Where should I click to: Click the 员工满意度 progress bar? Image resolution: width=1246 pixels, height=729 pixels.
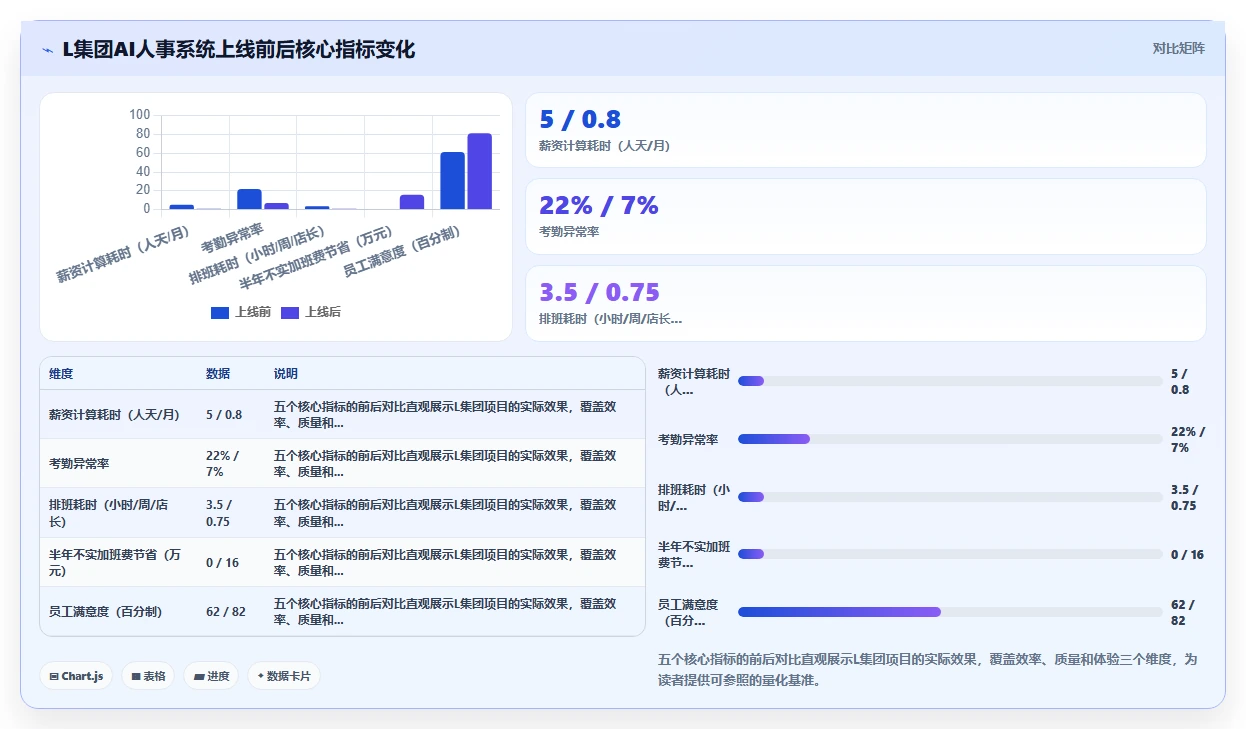coord(950,612)
